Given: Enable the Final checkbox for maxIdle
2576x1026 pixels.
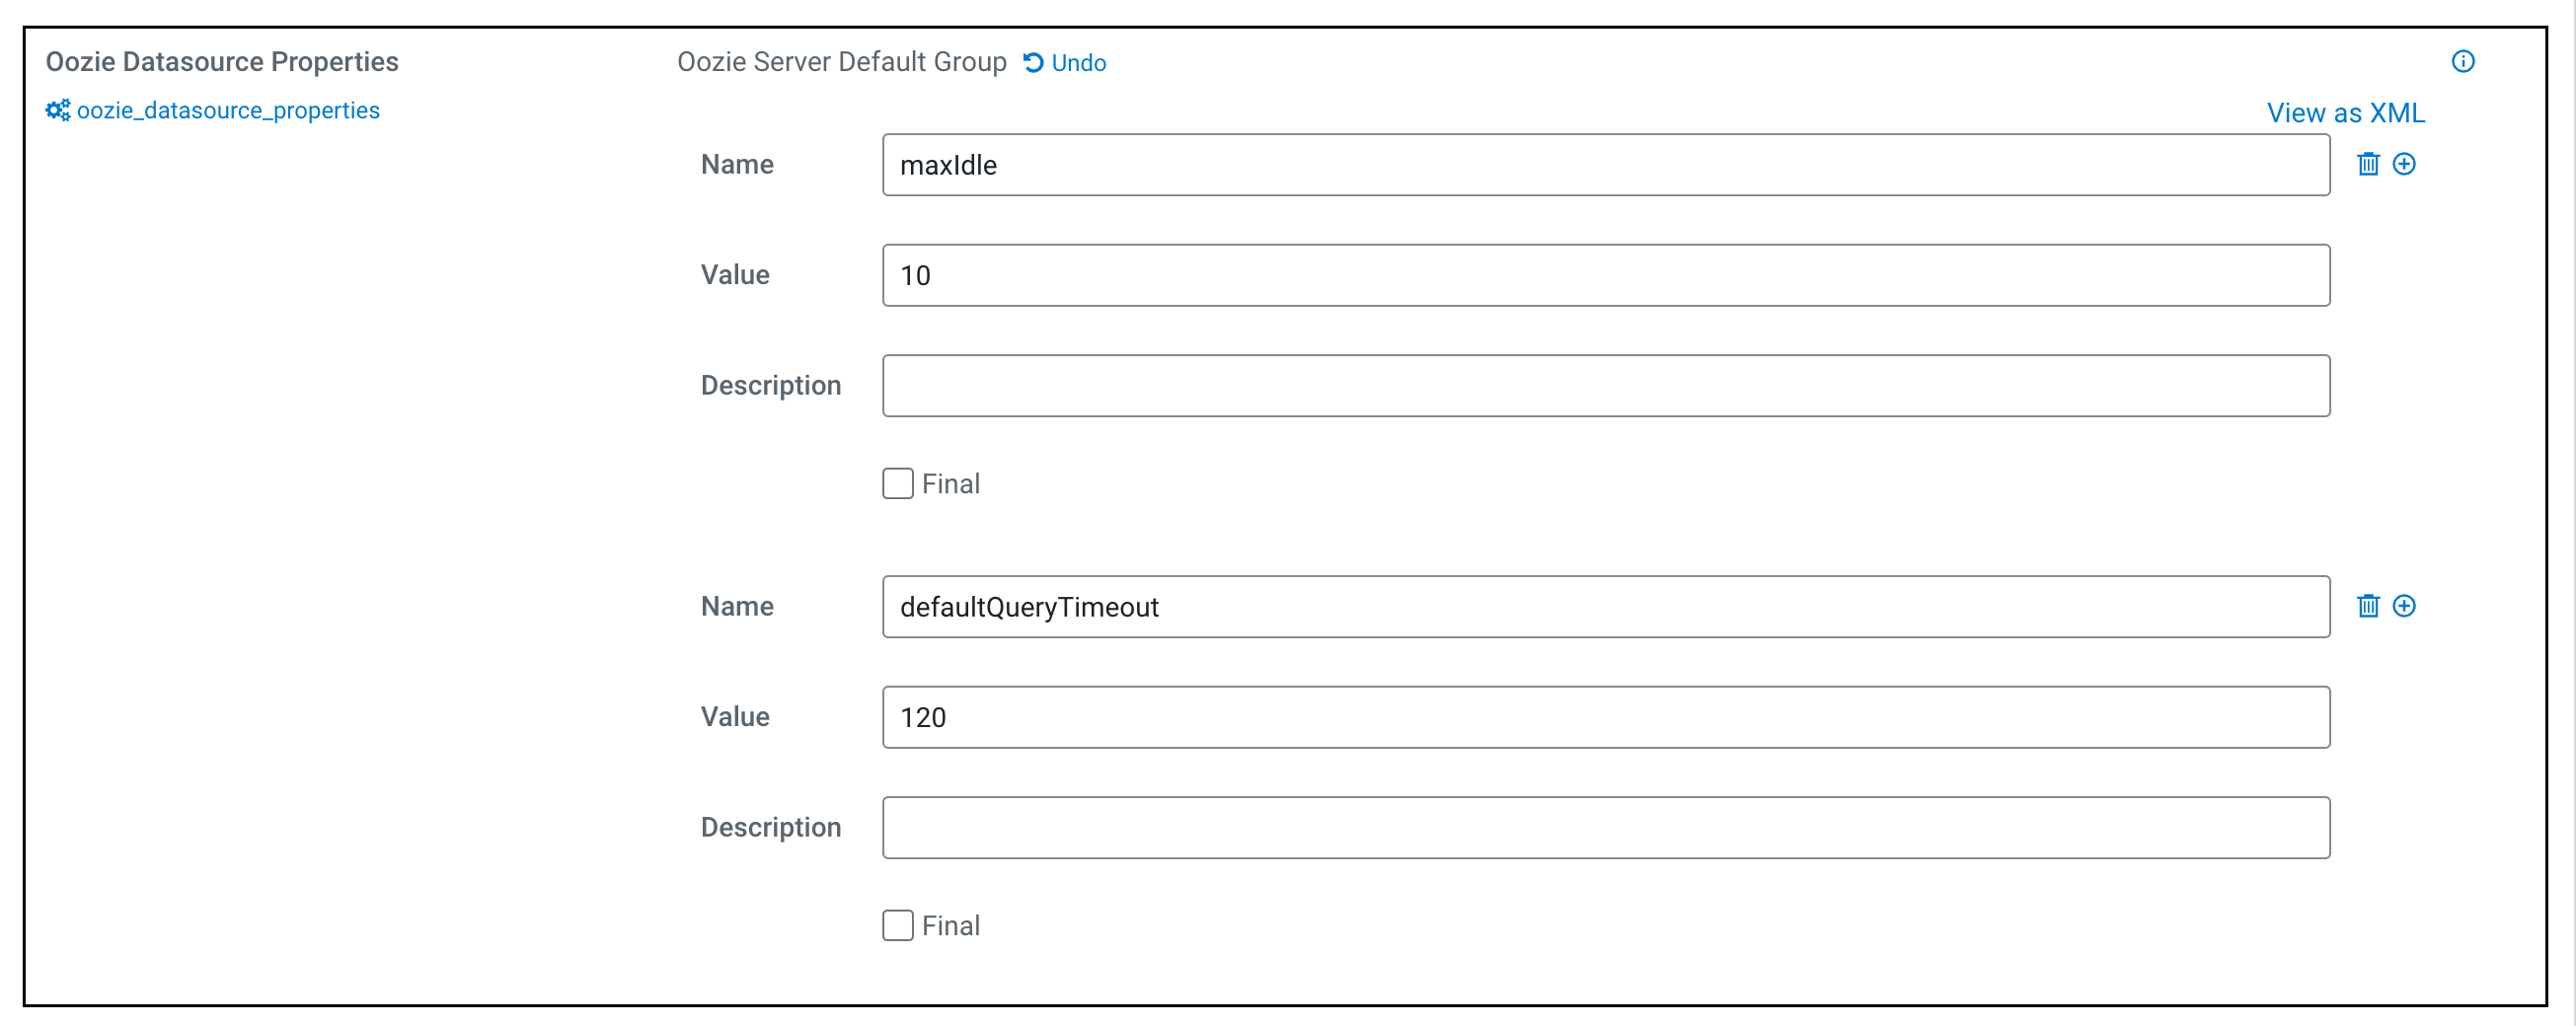Looking at the screenshot, I should click(897, 484).
